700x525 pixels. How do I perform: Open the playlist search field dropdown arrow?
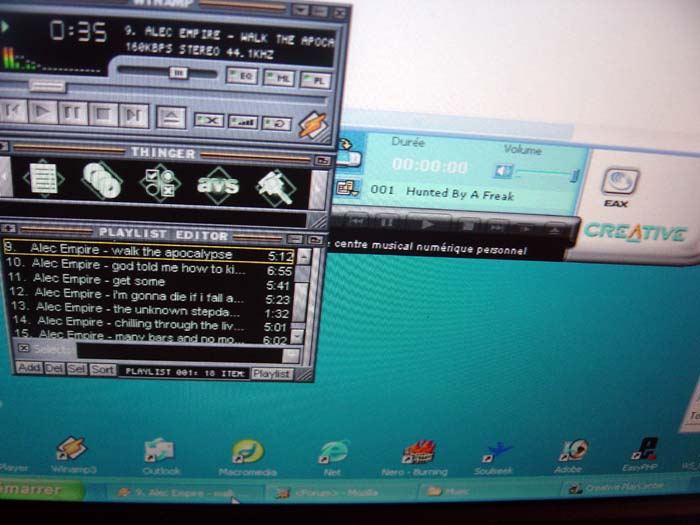pos(292,356)
